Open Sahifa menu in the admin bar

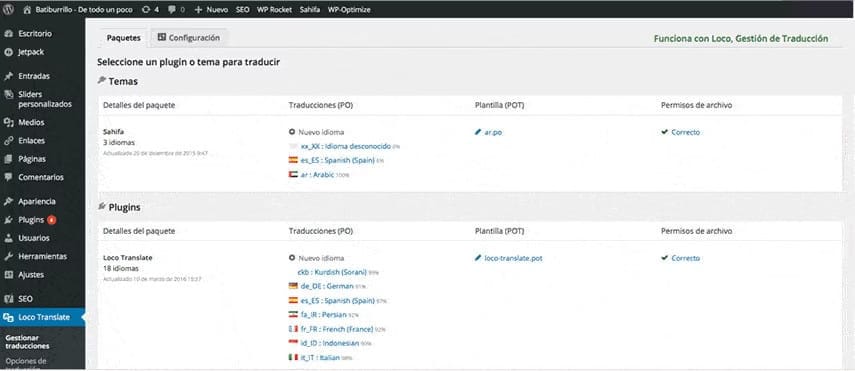(x=310, y=9)
